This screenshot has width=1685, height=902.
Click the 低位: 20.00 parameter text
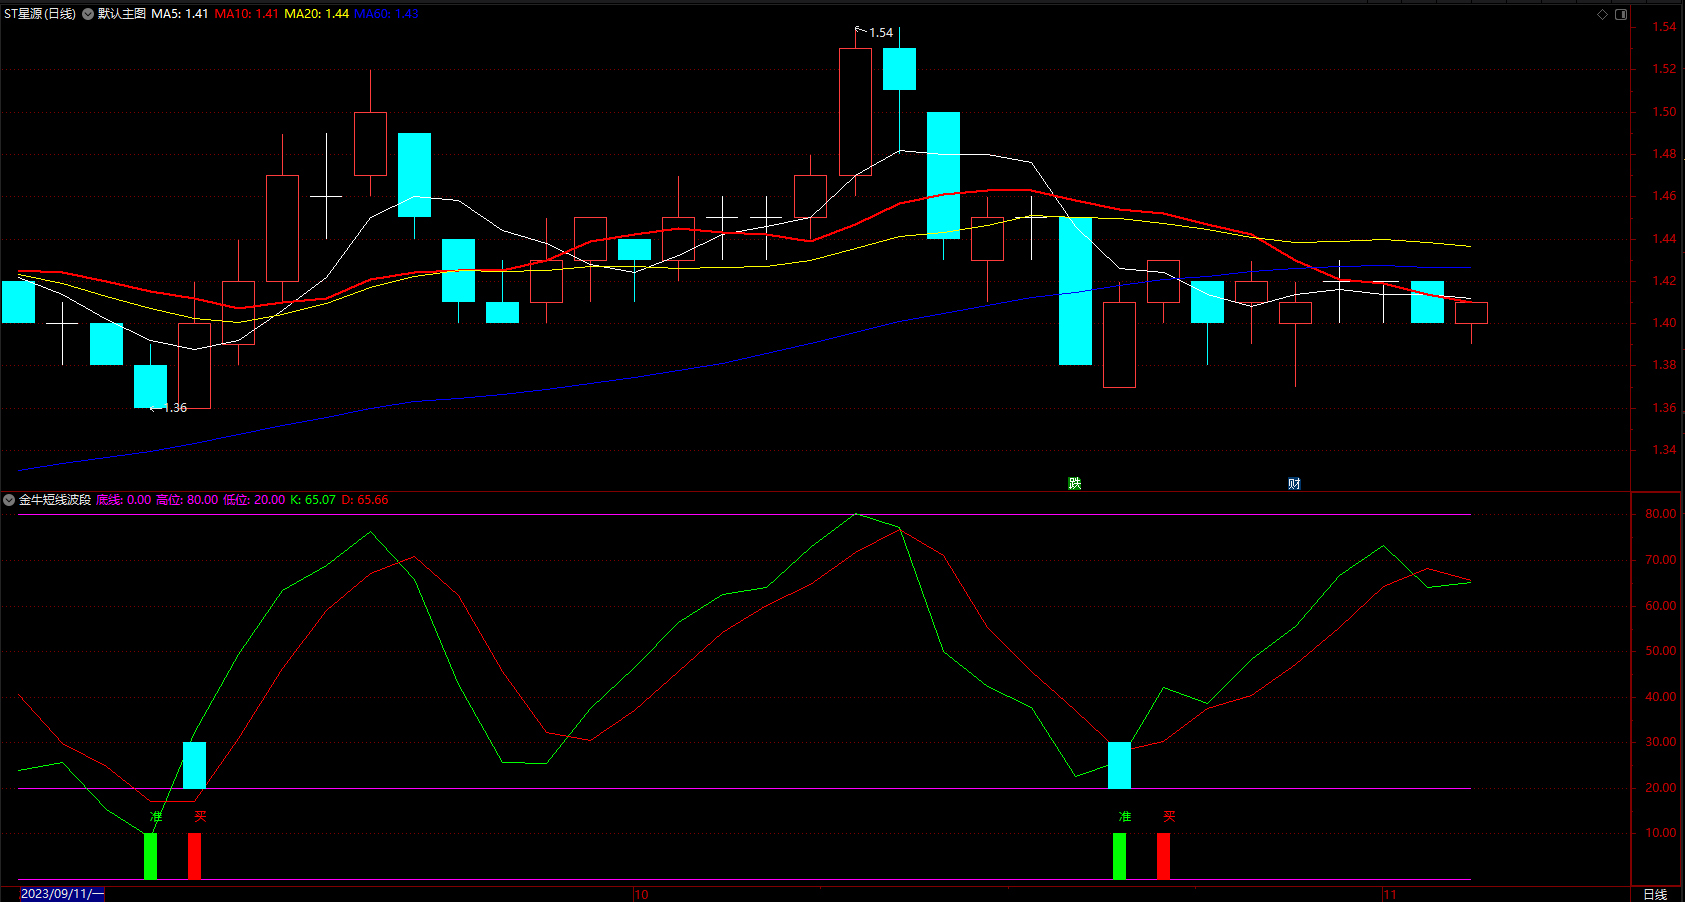click(254, 500)
